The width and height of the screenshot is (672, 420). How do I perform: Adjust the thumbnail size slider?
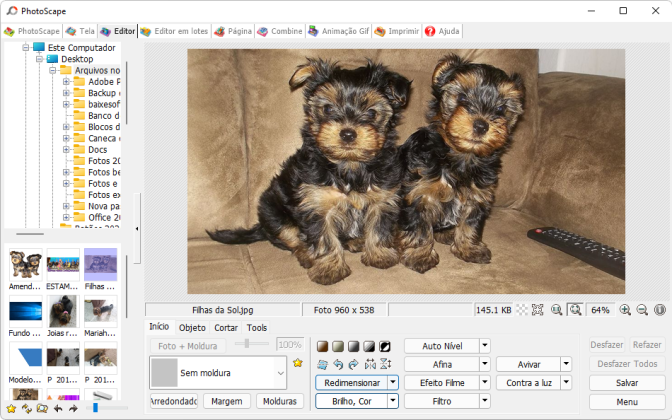point(96,408)
